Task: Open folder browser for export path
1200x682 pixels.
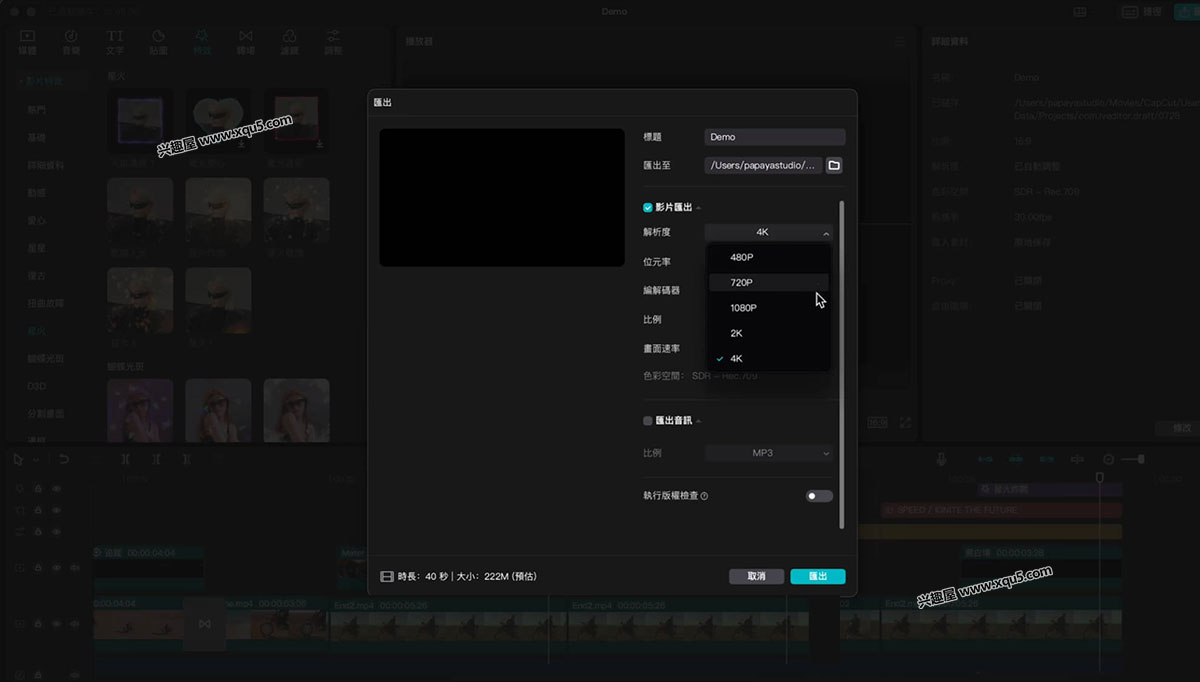Action: tap(835, 165)
